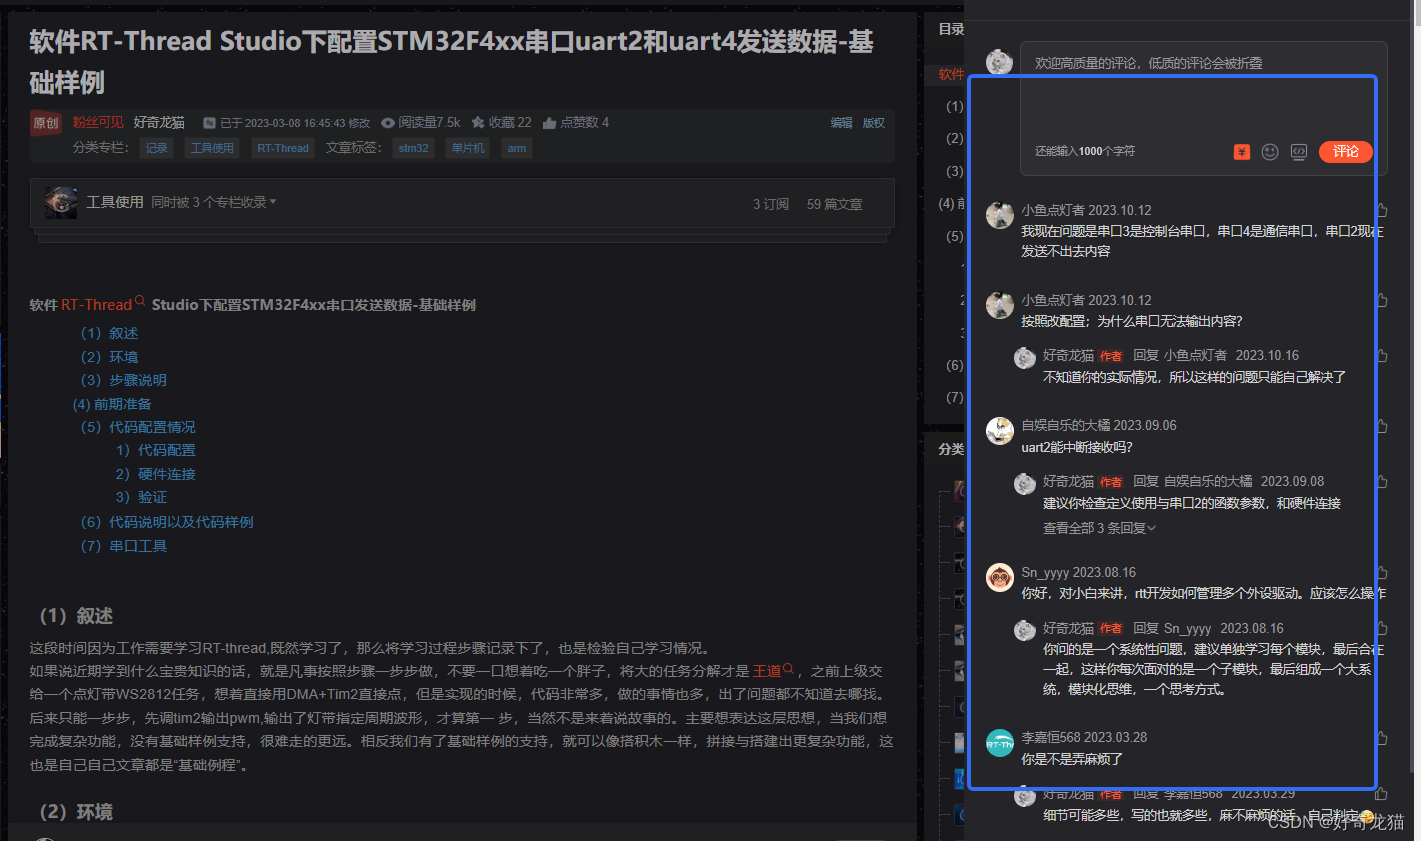The width and height of the screenshot is (1421, 841).
Task: Open the stm32 article tag
Action: click(413, 148)
